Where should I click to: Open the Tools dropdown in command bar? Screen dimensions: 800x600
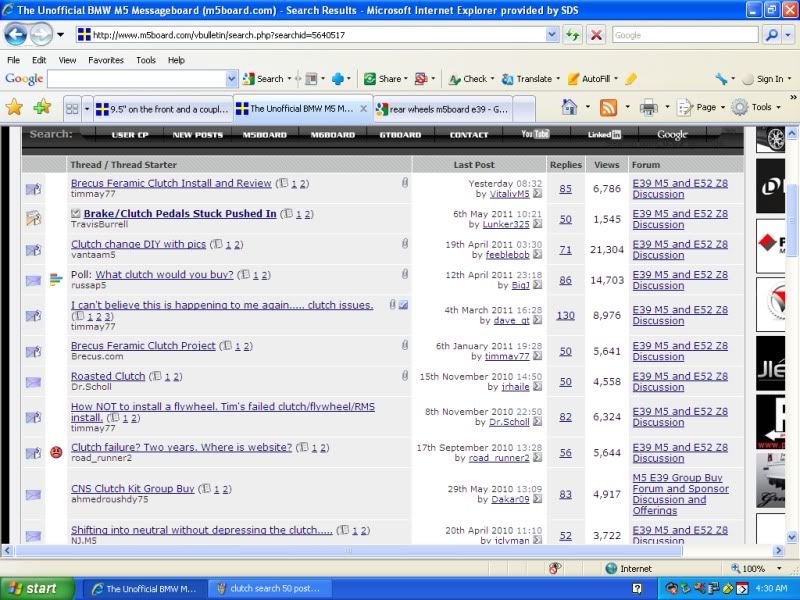tap(757, 107)
